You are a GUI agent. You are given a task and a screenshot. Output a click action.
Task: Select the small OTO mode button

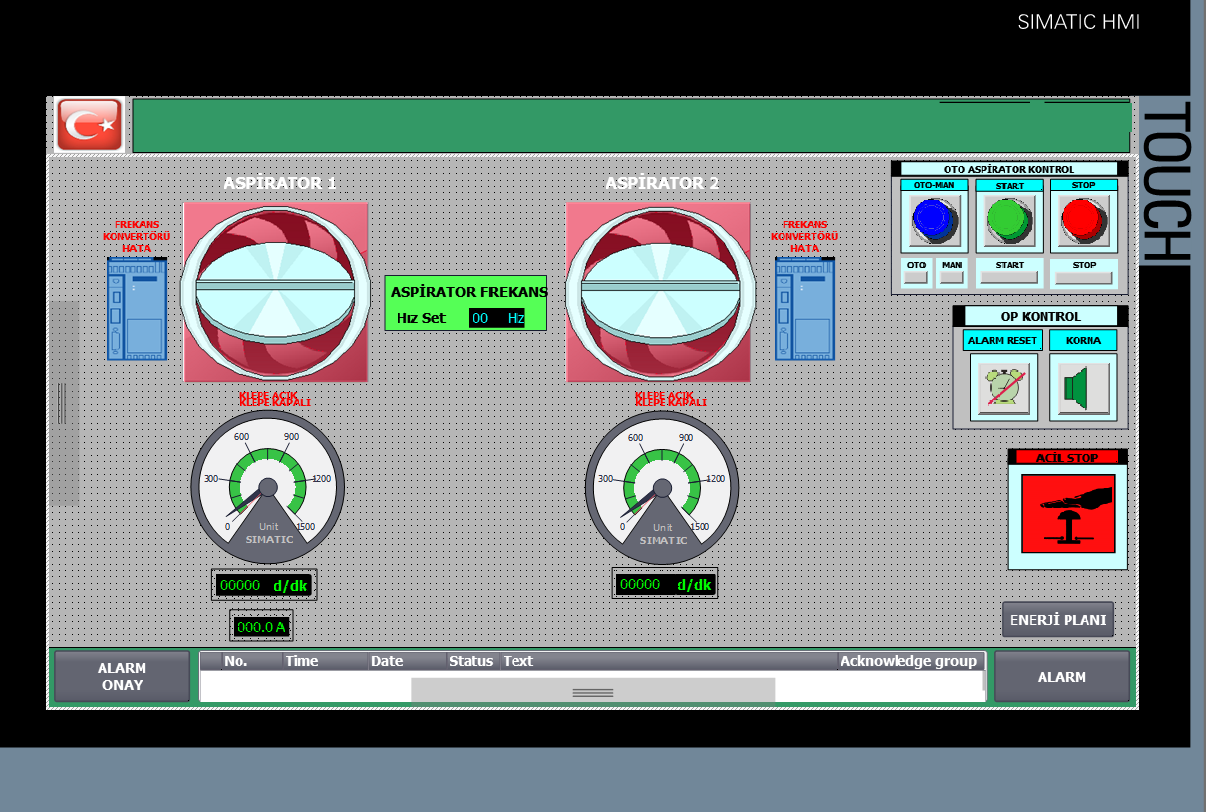(x=916, y=272)
